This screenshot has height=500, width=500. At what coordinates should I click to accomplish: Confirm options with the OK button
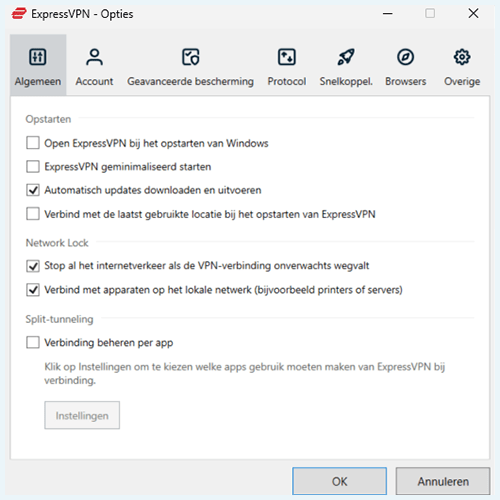point(339,481)
